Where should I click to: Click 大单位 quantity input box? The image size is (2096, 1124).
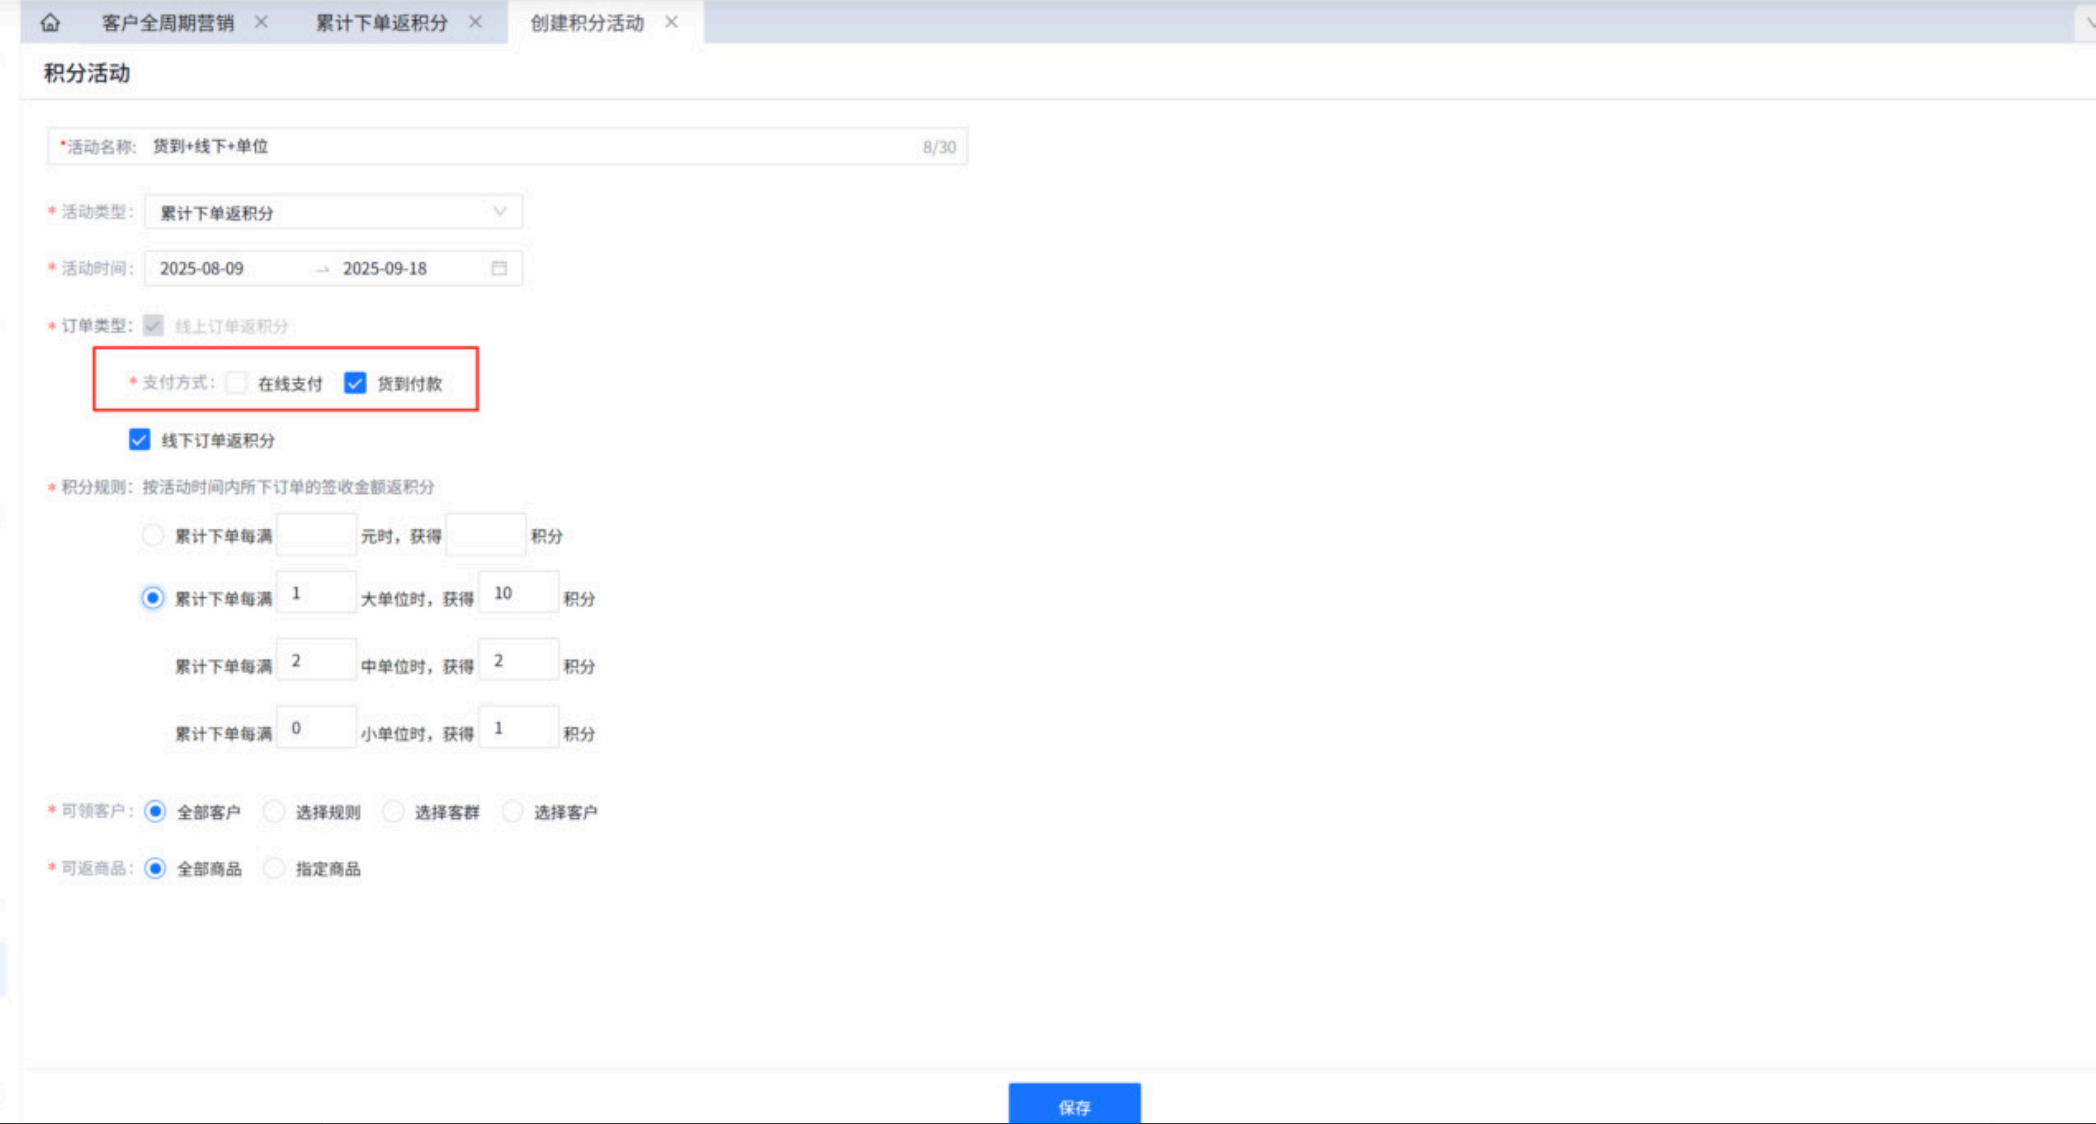point(316,593)
